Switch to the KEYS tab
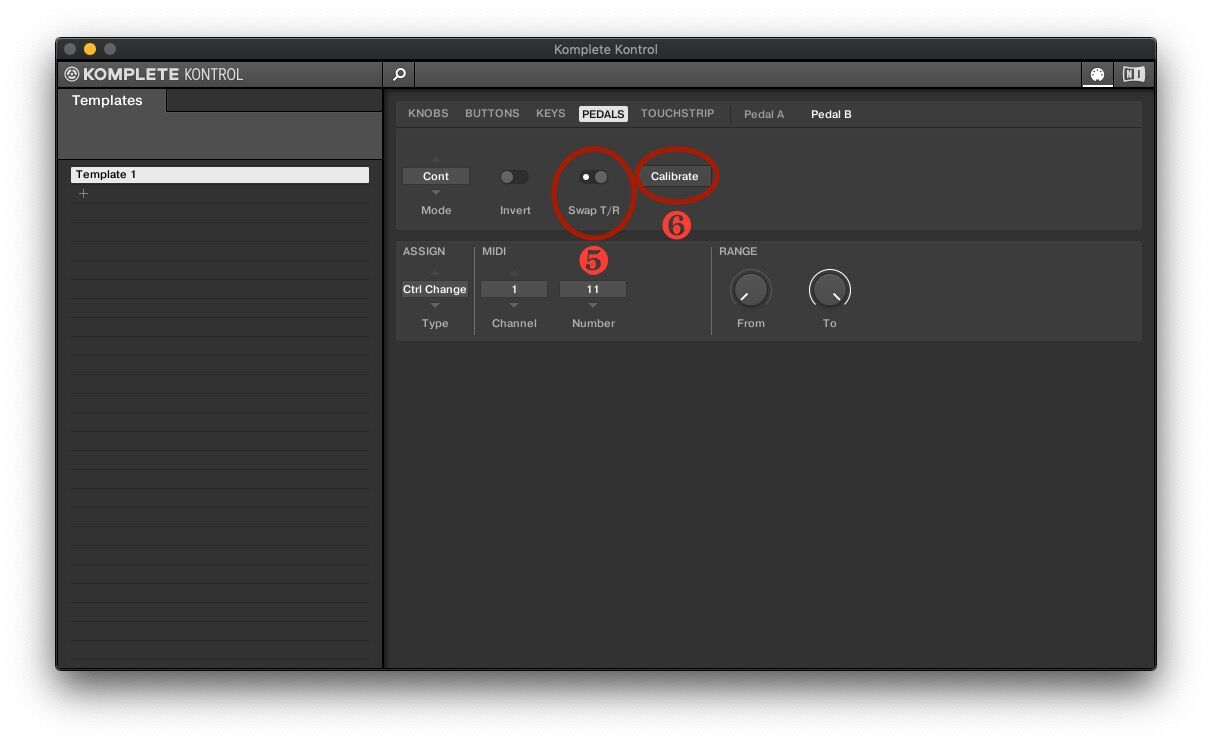This screenshot has height=744, width=1212. (550, 114)
